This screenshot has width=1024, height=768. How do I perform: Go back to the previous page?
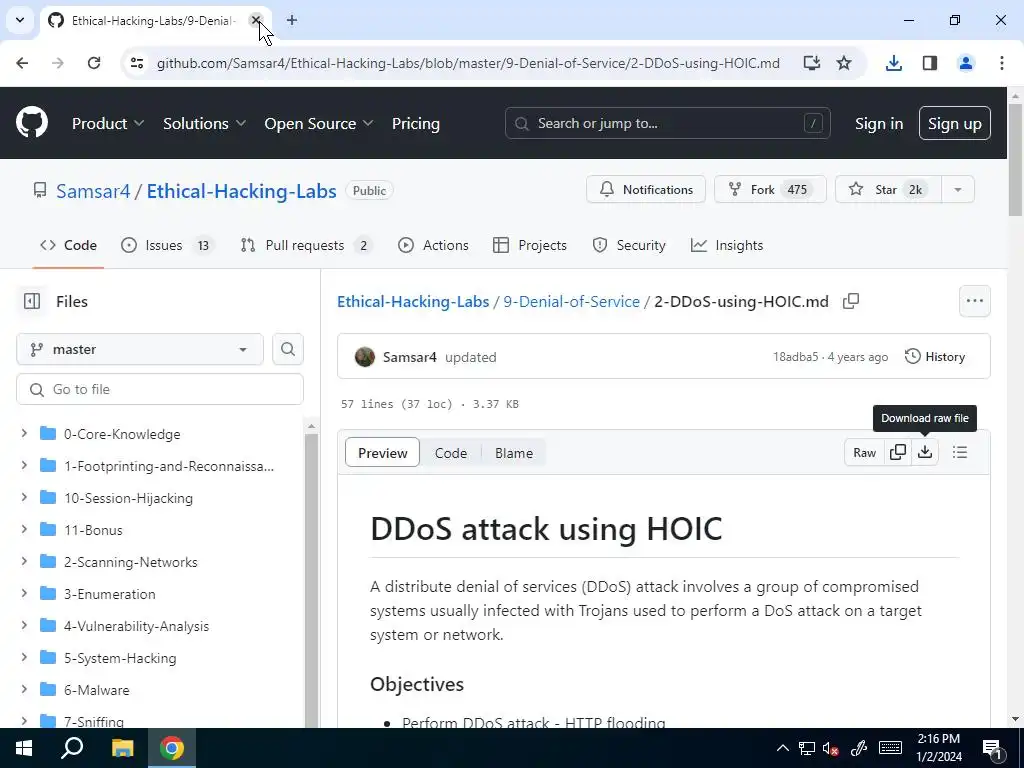(22, 63)
